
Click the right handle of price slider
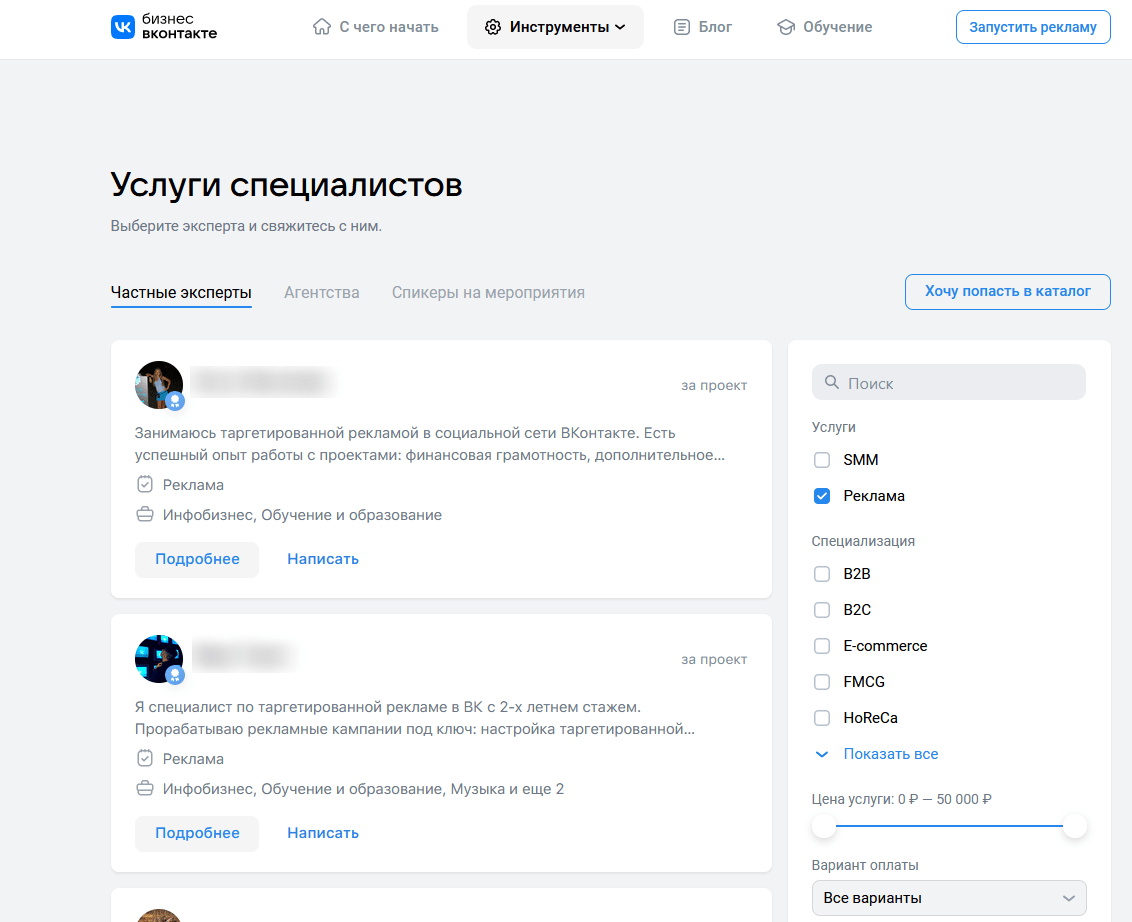click(1075, 826)
